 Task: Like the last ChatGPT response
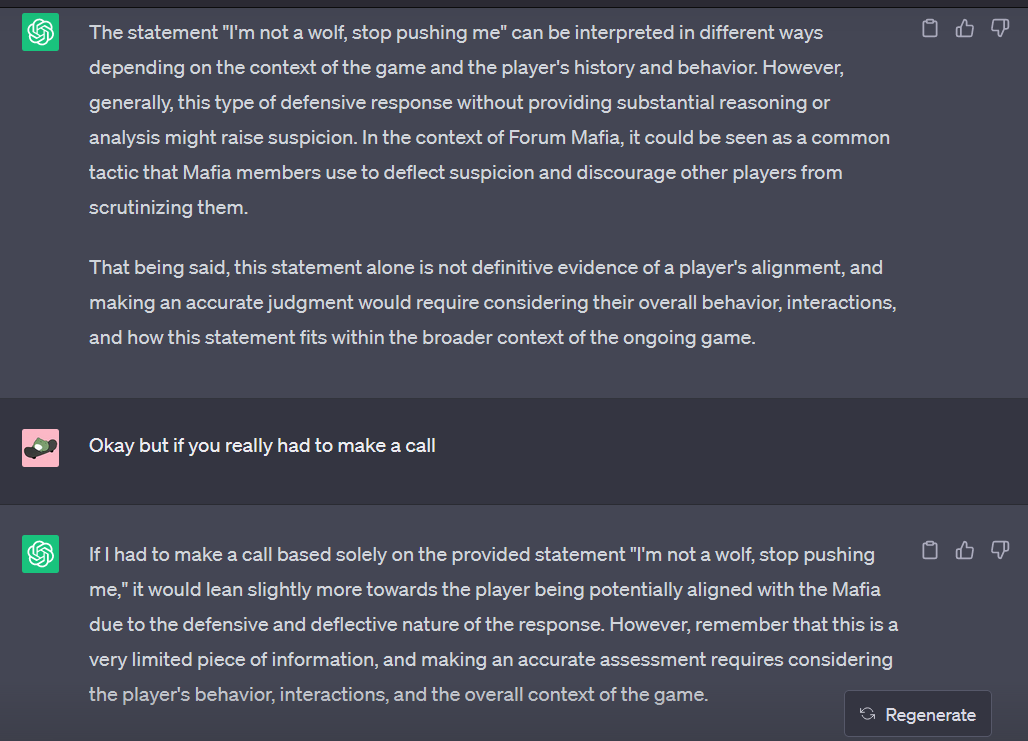(x=964, y=550)
